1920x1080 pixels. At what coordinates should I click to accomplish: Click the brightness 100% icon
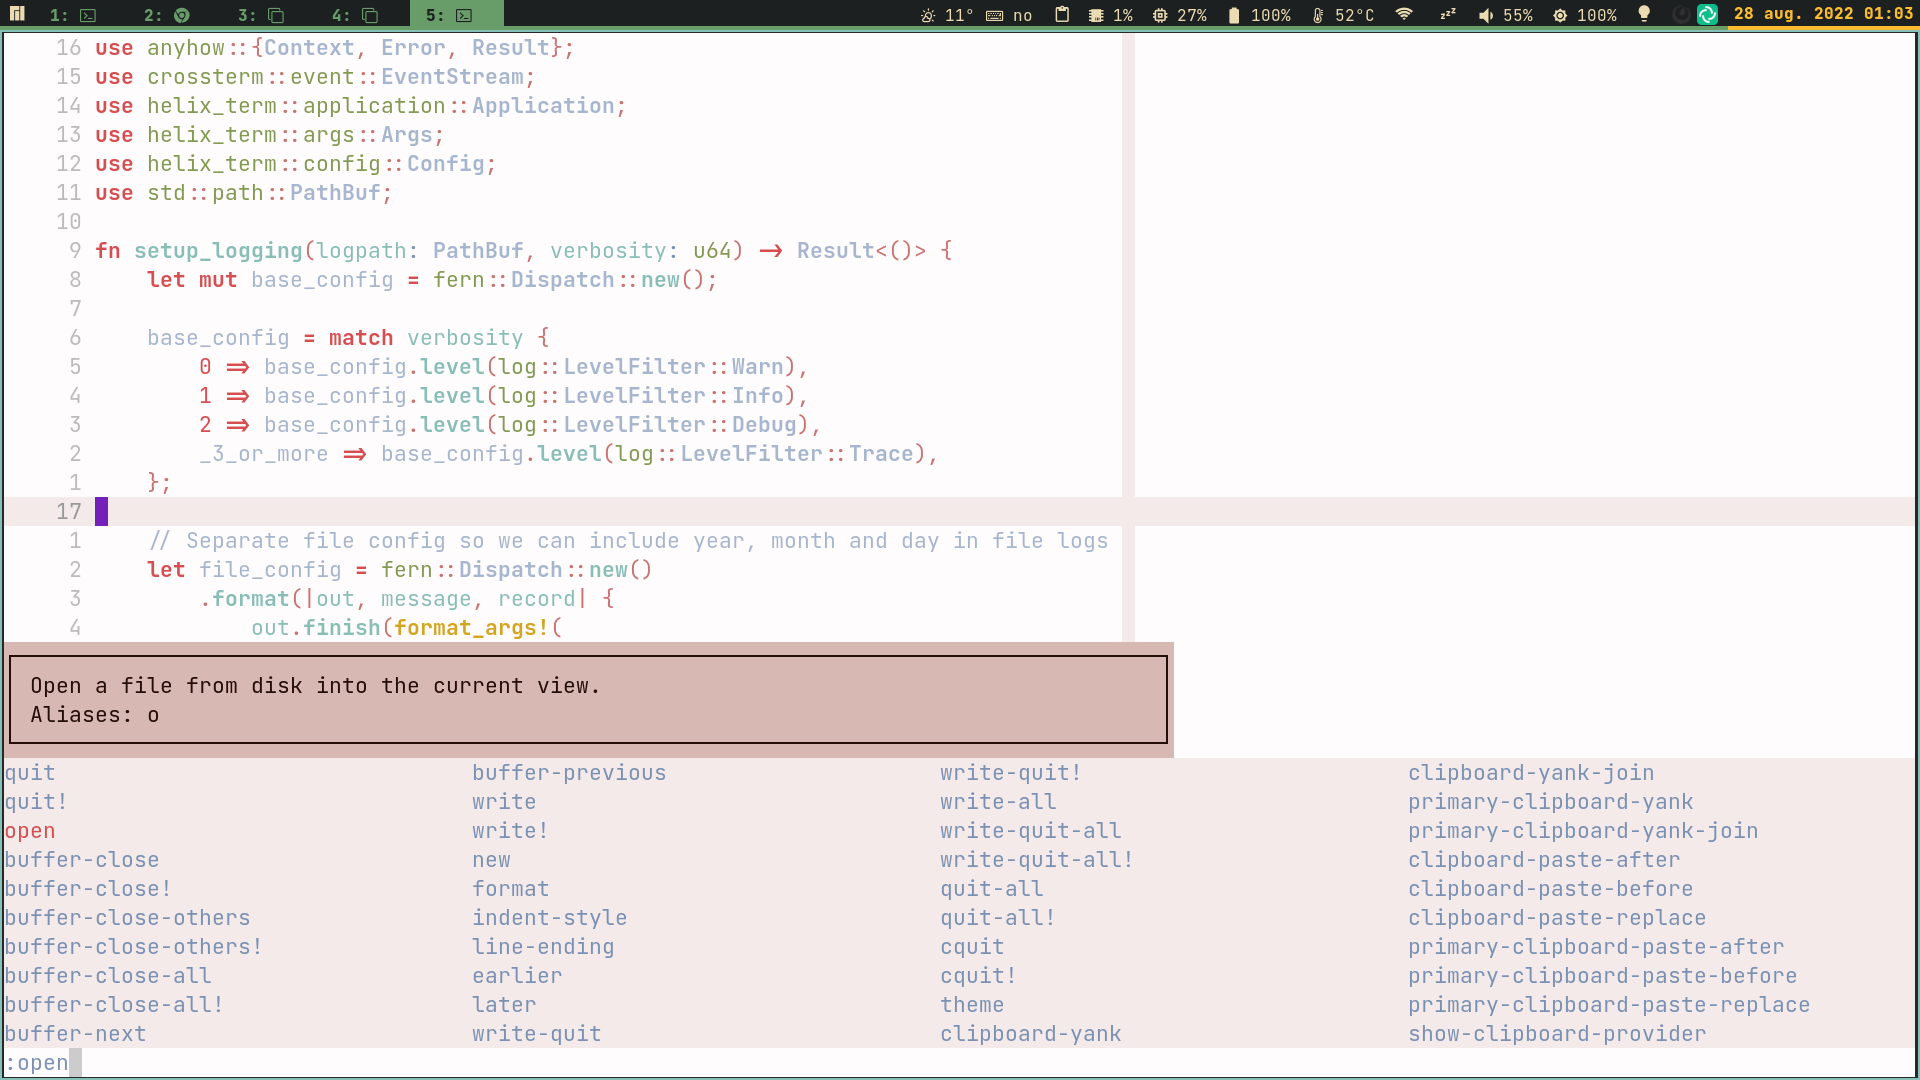(1560, 15)
